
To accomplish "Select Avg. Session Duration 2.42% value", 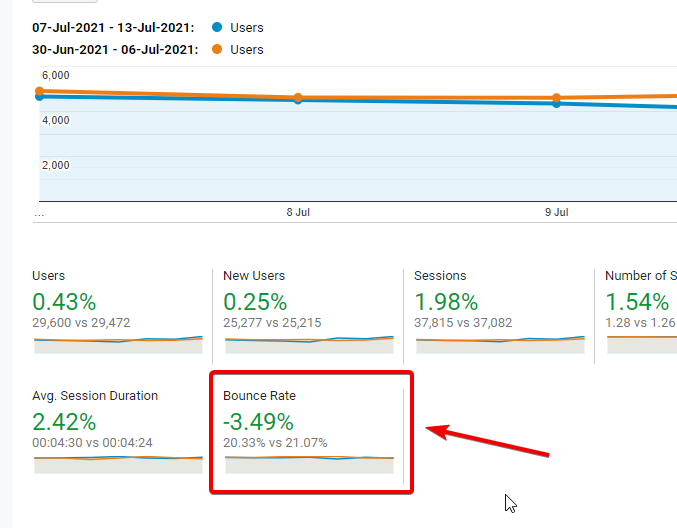I will coord(64,422).
